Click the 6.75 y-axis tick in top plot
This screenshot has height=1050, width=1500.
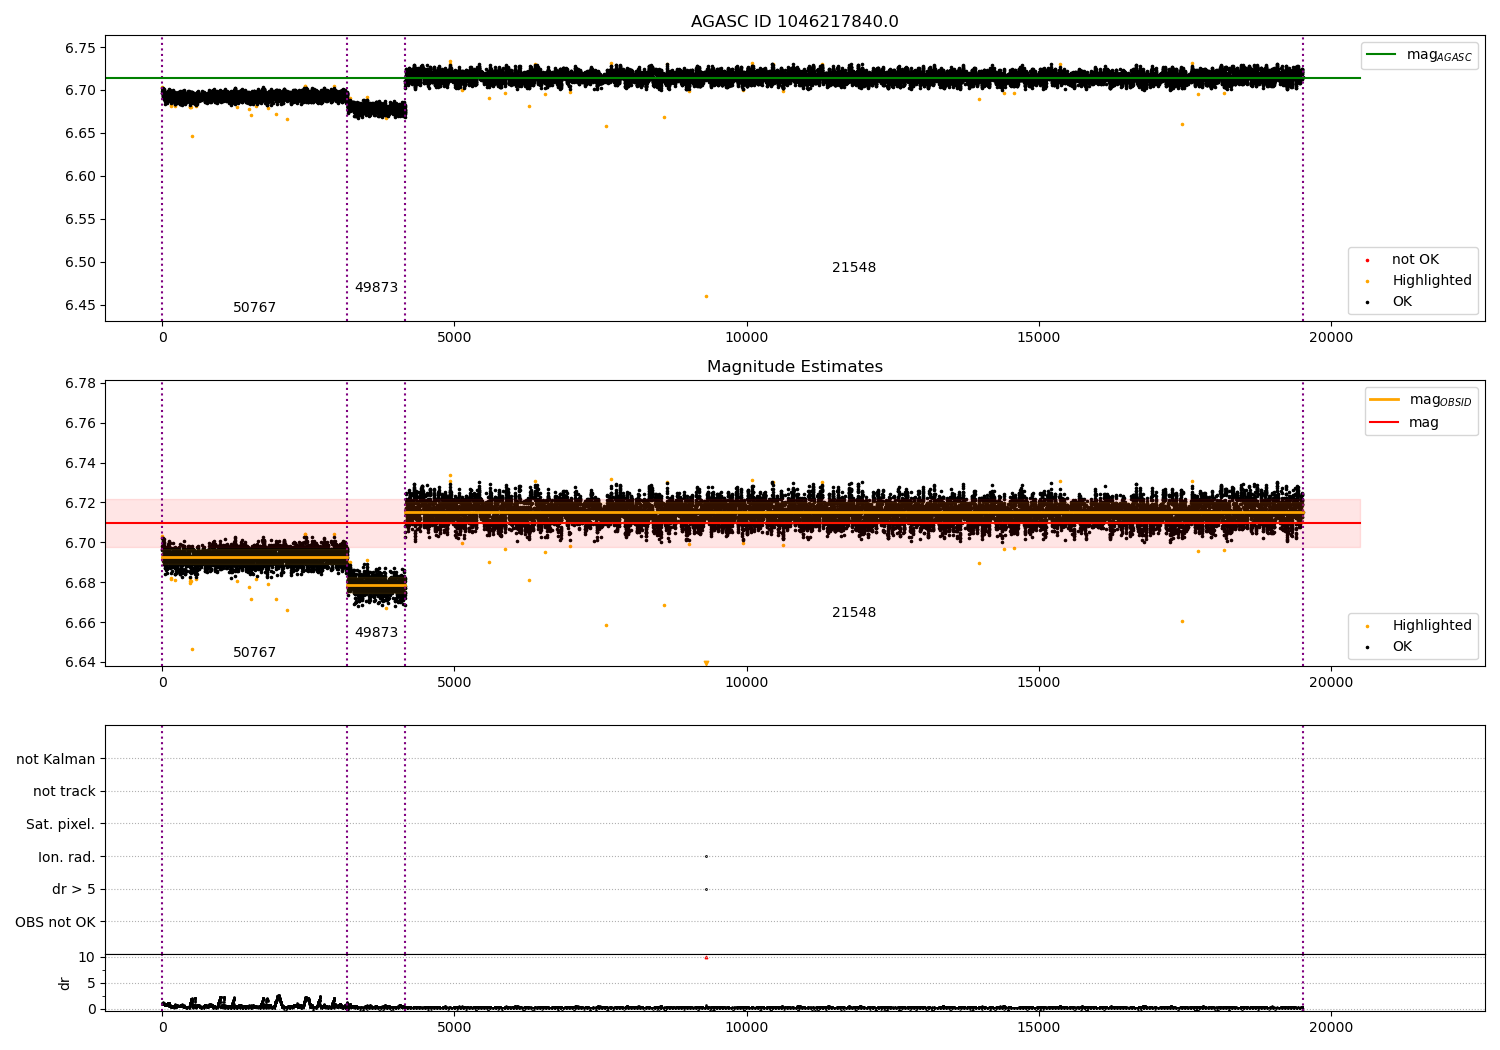(x=79, y=48)
